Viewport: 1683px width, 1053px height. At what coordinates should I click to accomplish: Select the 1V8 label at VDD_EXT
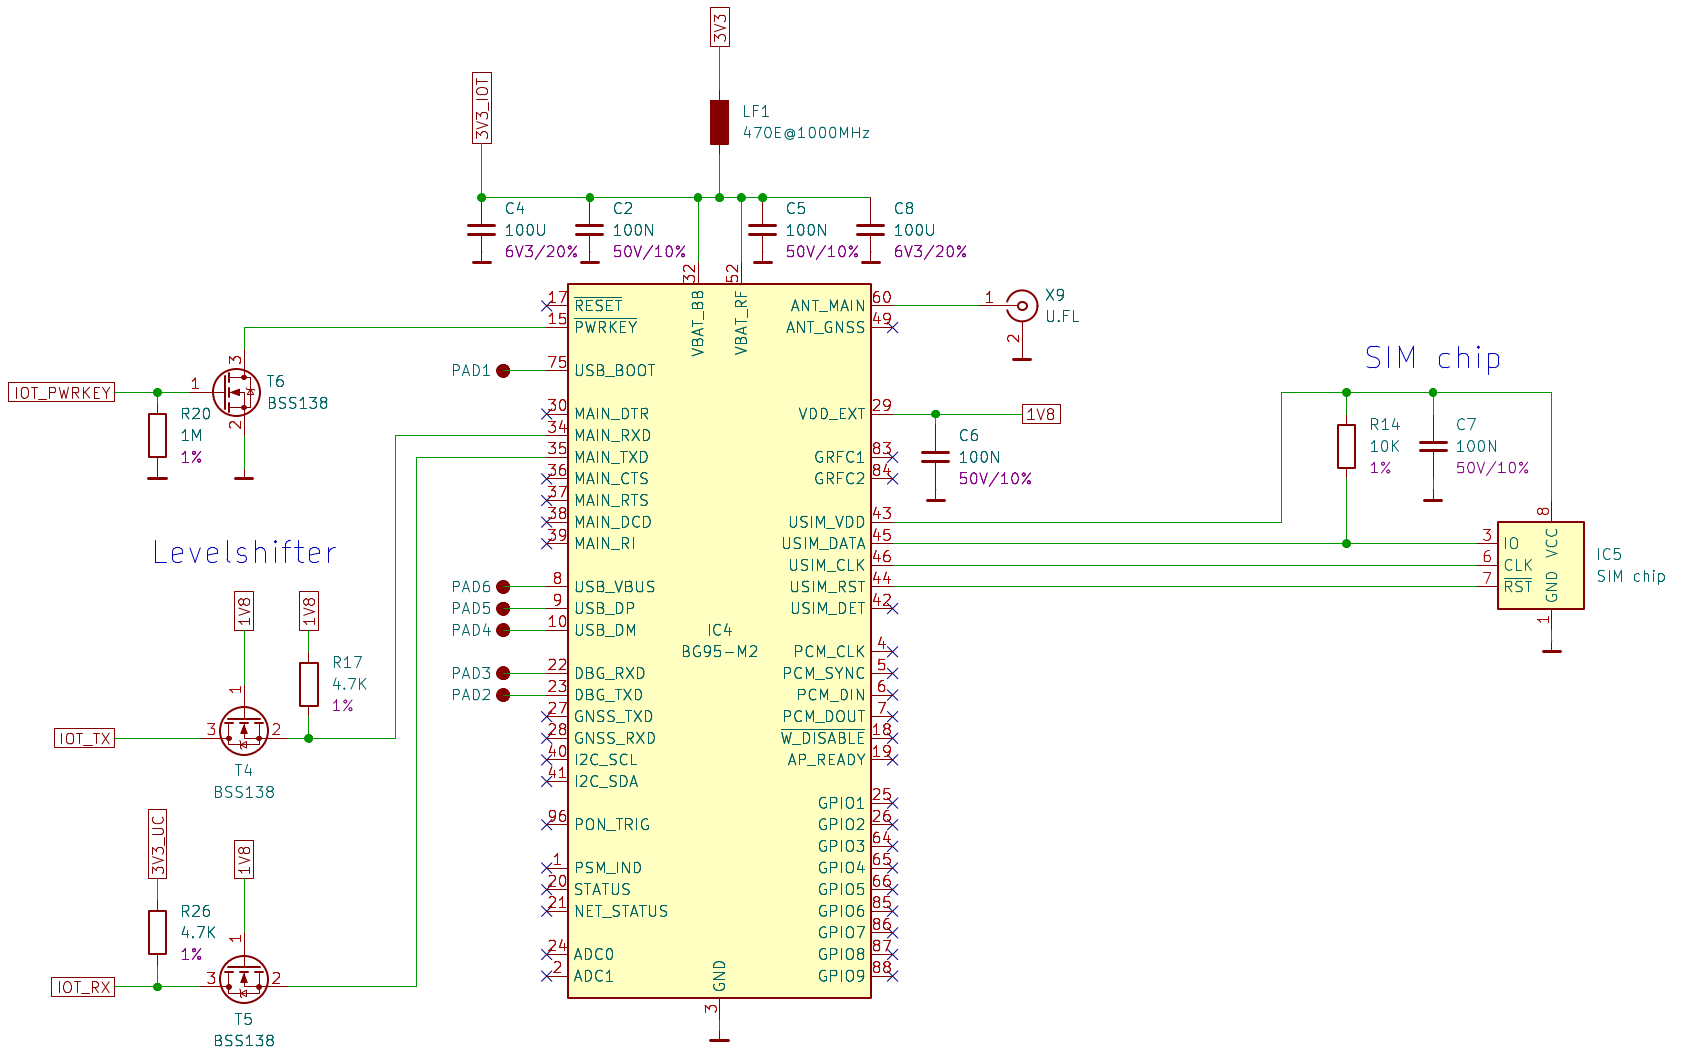(1041, 414)
